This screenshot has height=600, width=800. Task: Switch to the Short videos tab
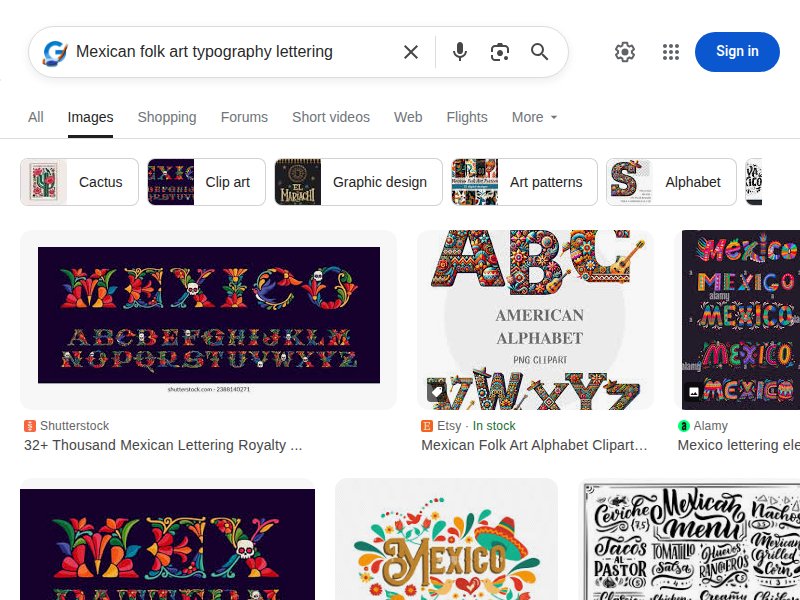pyautogui.click(x=331, y=117)
